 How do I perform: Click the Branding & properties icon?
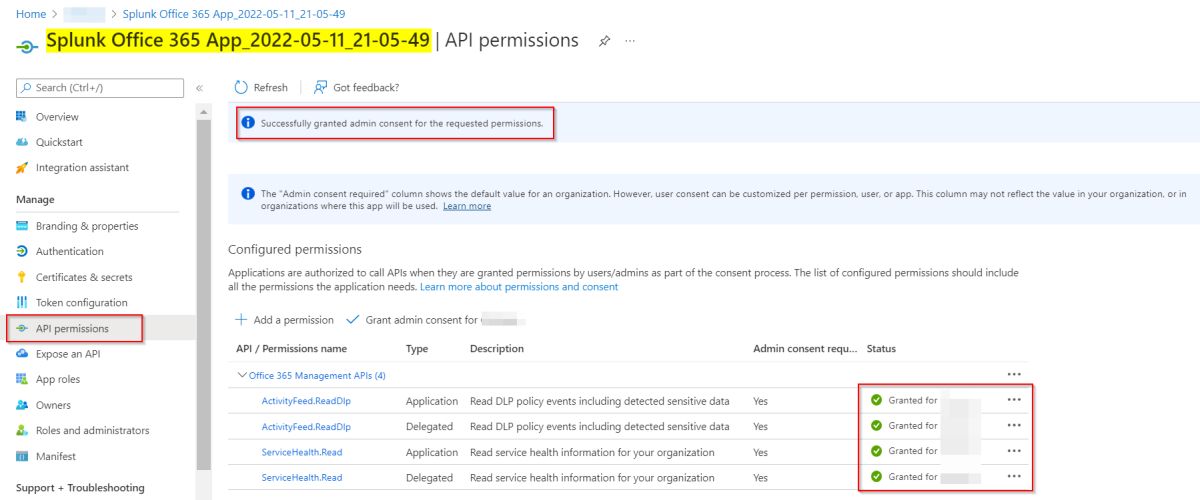(22, 226)
